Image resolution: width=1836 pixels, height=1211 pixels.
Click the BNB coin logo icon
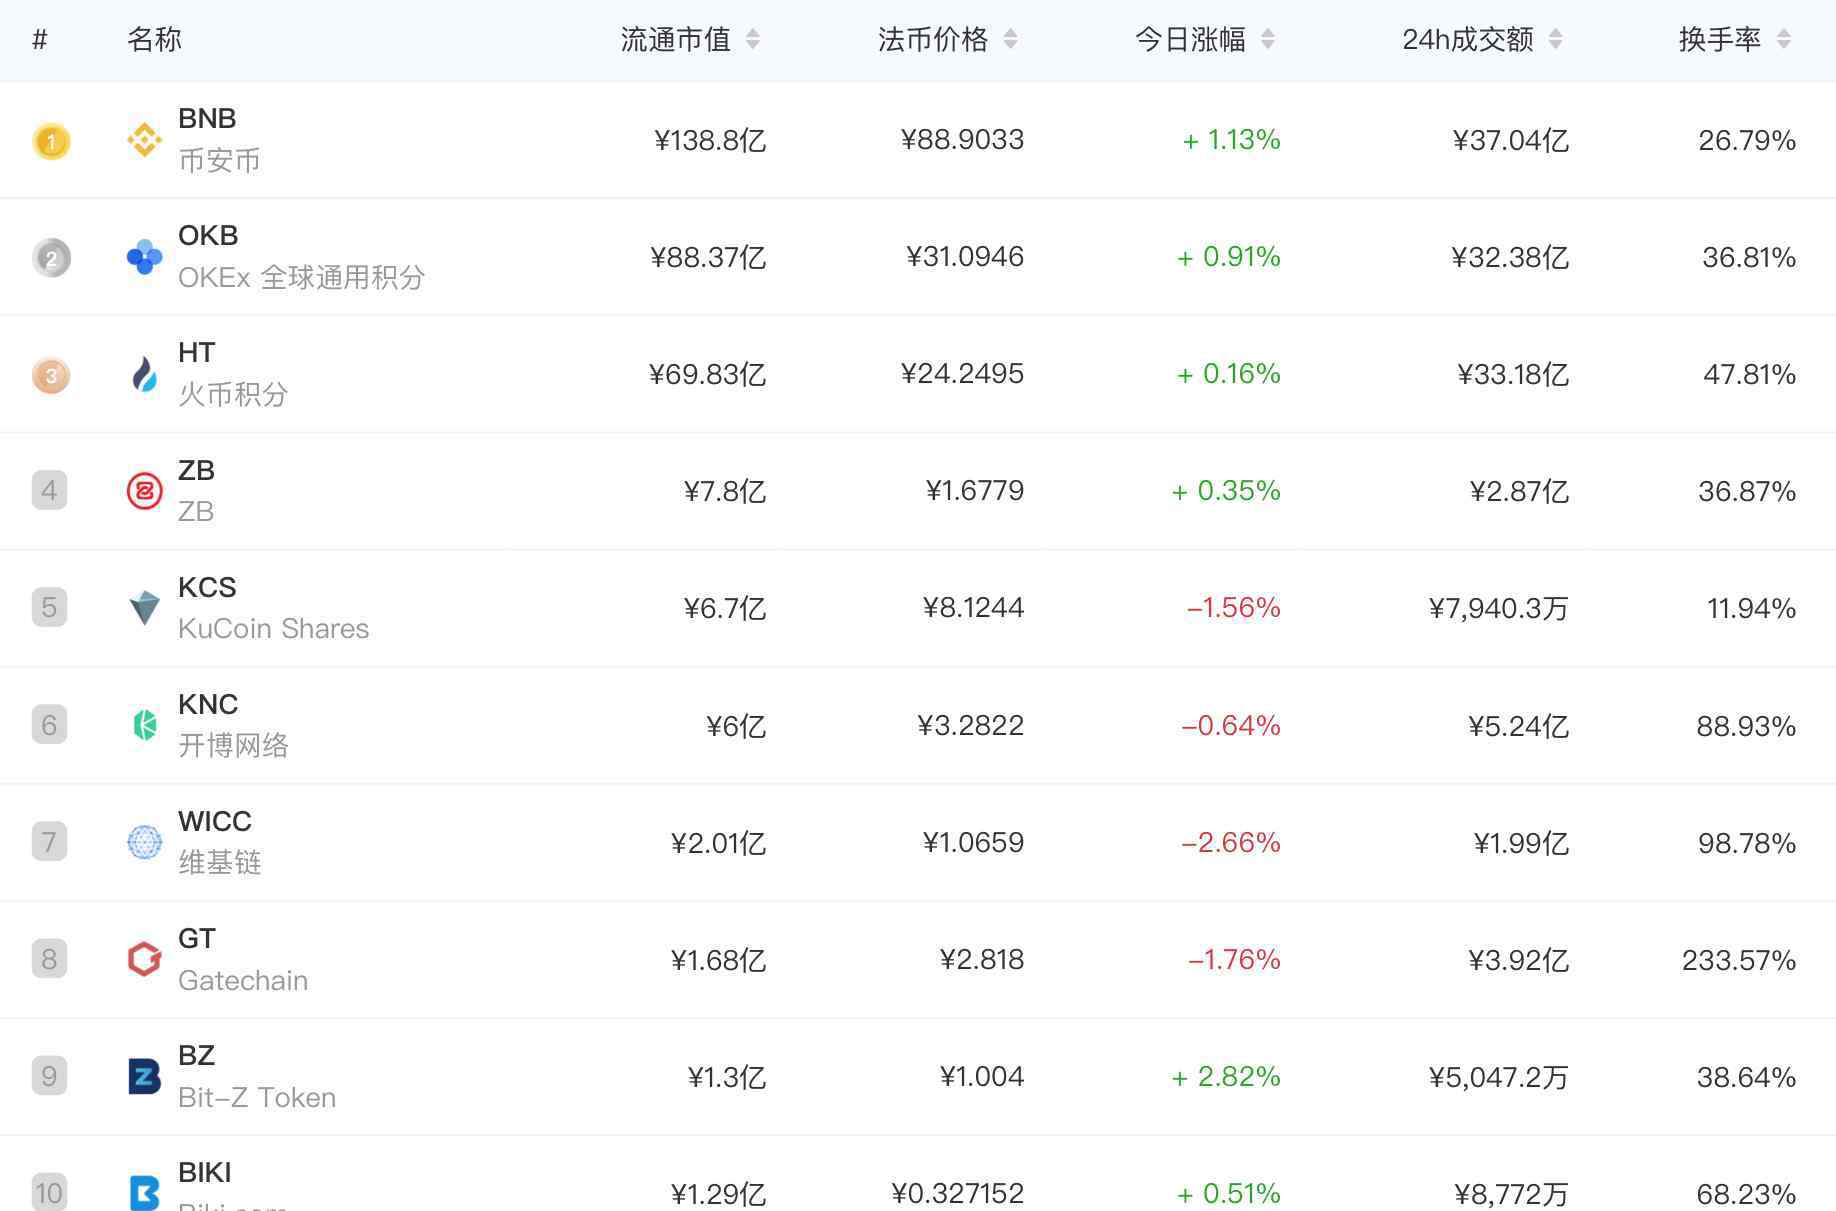145,140
